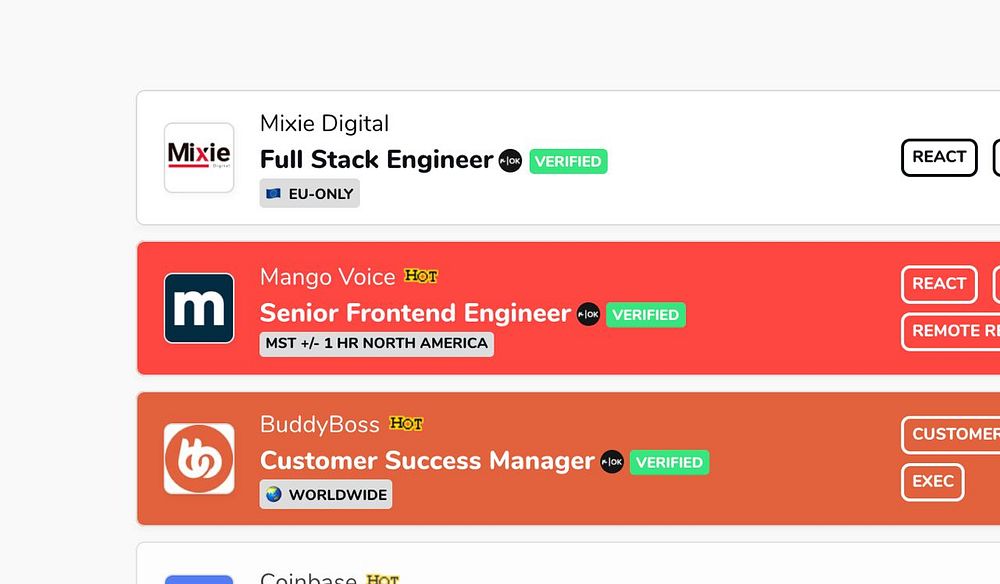
Task: Click the OK badge beside Senior Frontend Engineer
Action: click(588, 314)
